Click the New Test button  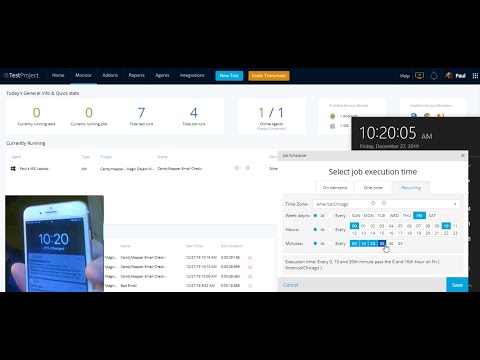point(229,76)
